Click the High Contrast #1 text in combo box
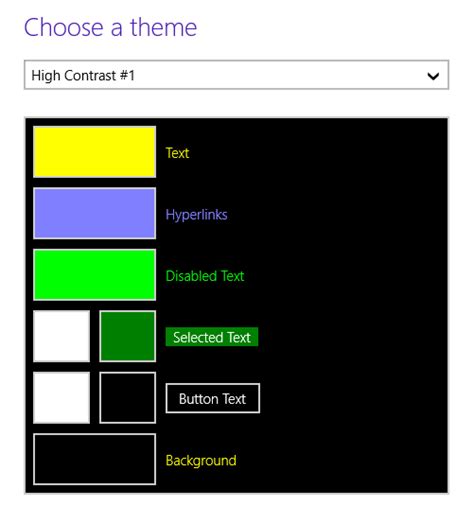 (x=83, y=76)
